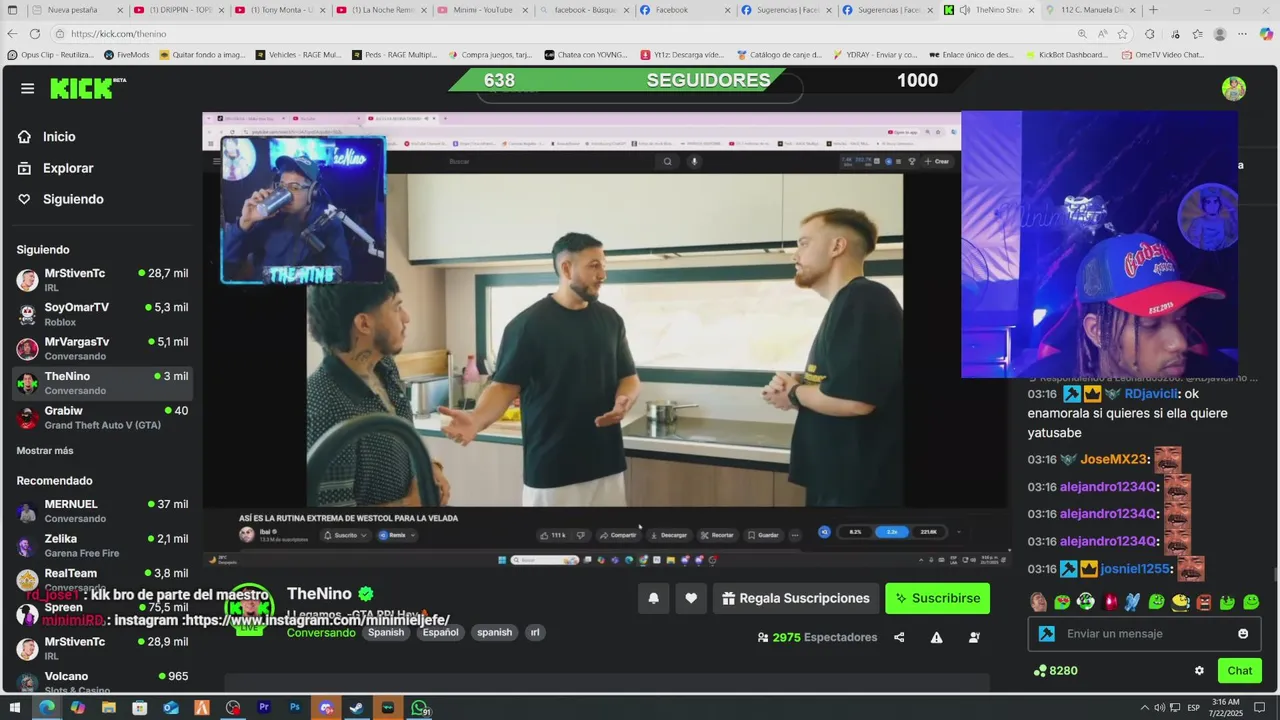Switch to the first Facebook tab
The image size is (1280, 720).
(687, 10)
